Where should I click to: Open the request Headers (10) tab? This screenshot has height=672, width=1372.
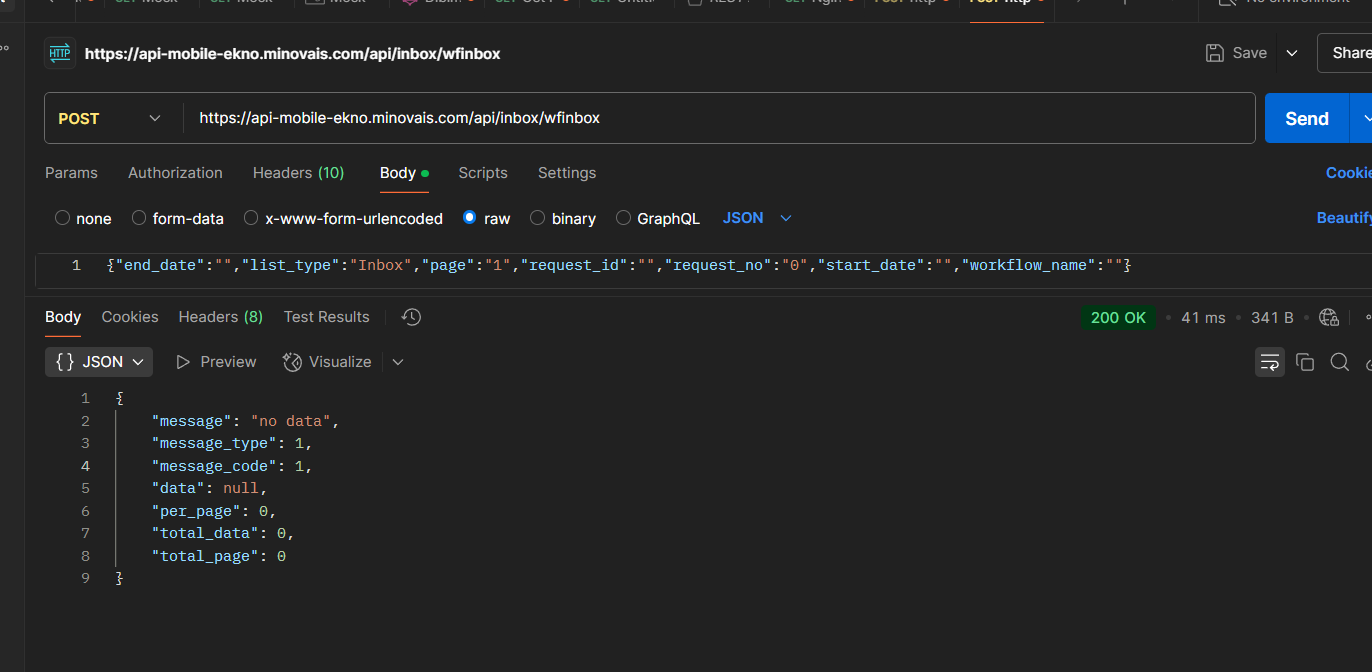click(298, 173)
